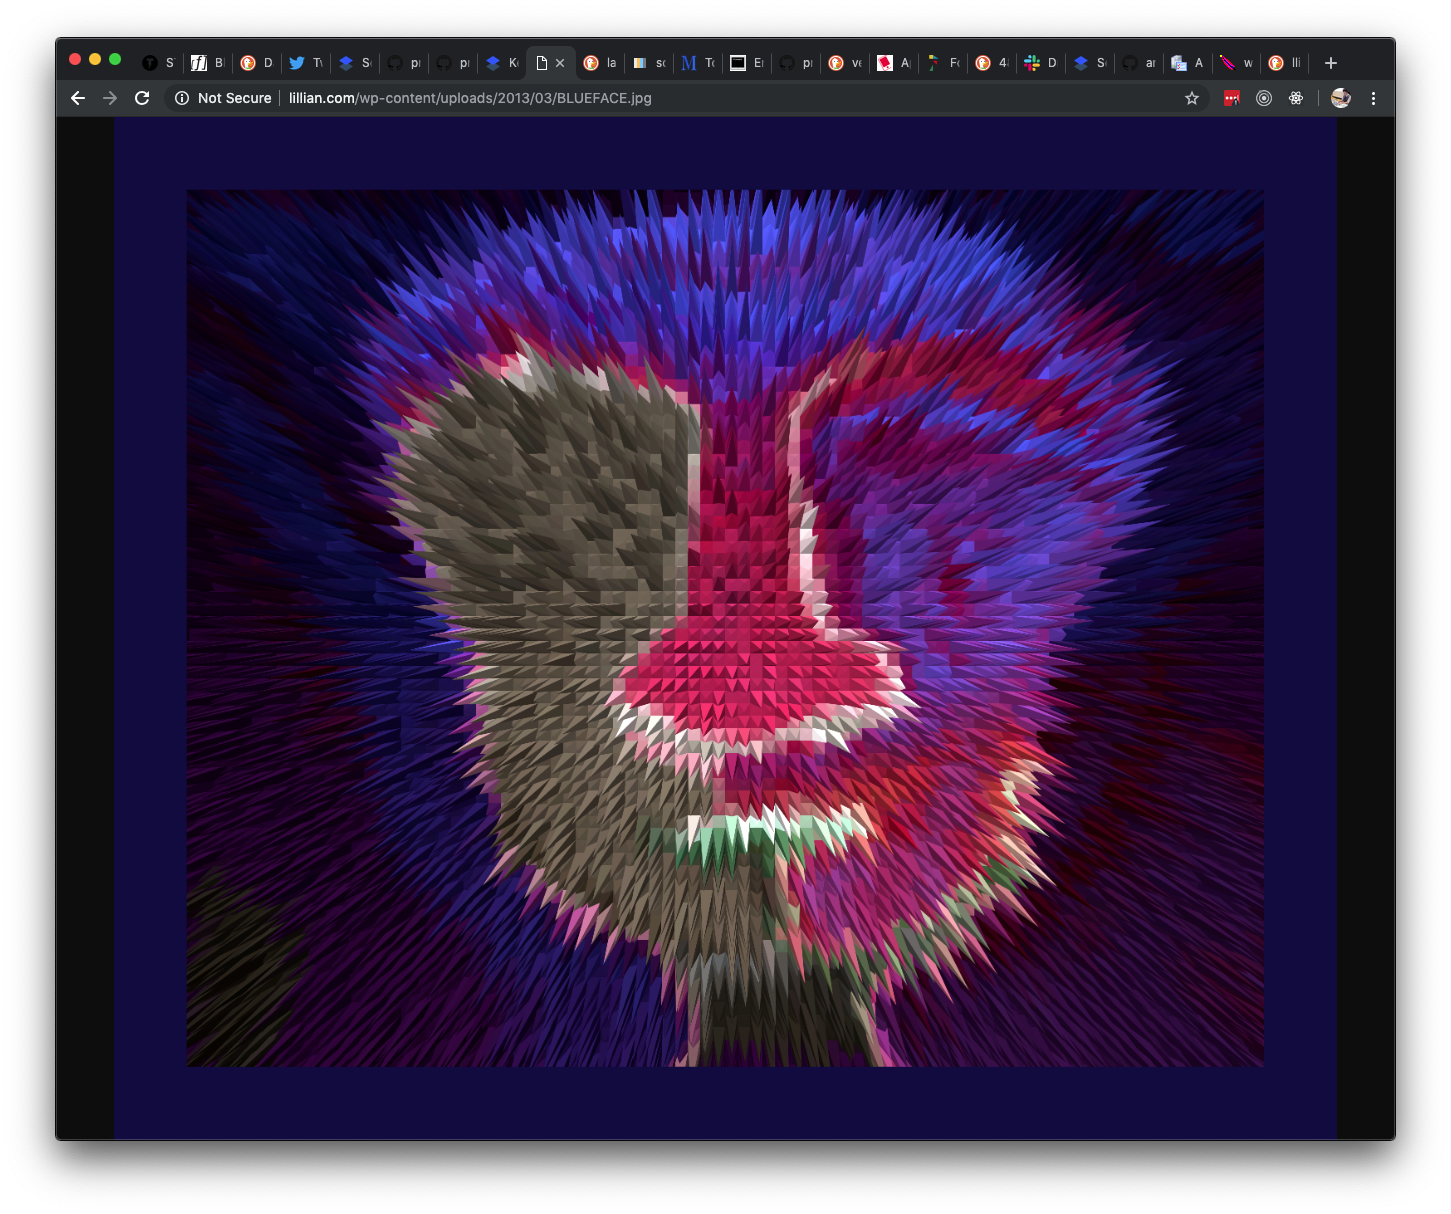
Task: Switch to the DuckDuckGo '4' tab
Action: pyautogui.click(x=992, y=63)
